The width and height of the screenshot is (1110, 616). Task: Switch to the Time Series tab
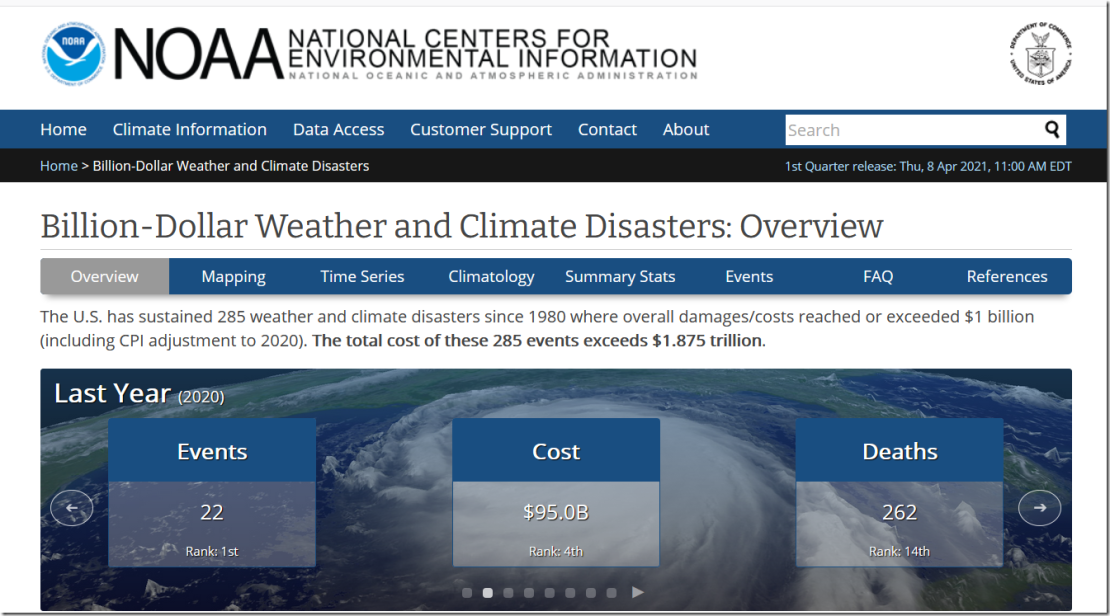(x=362, y=277)
